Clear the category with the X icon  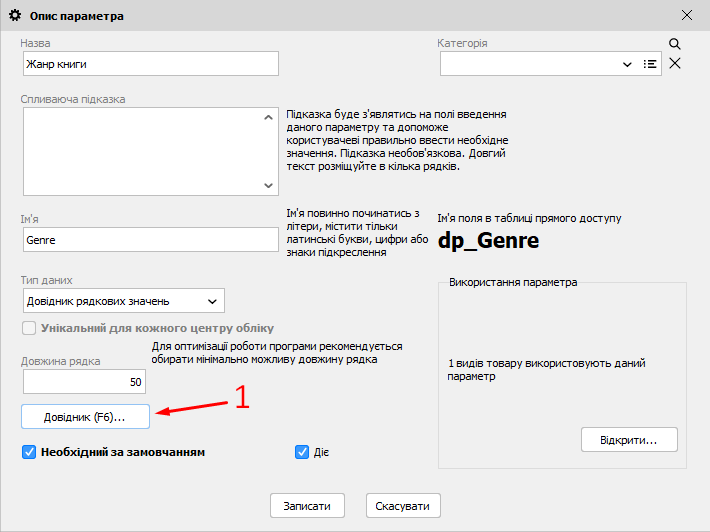[x=675, y=64]
